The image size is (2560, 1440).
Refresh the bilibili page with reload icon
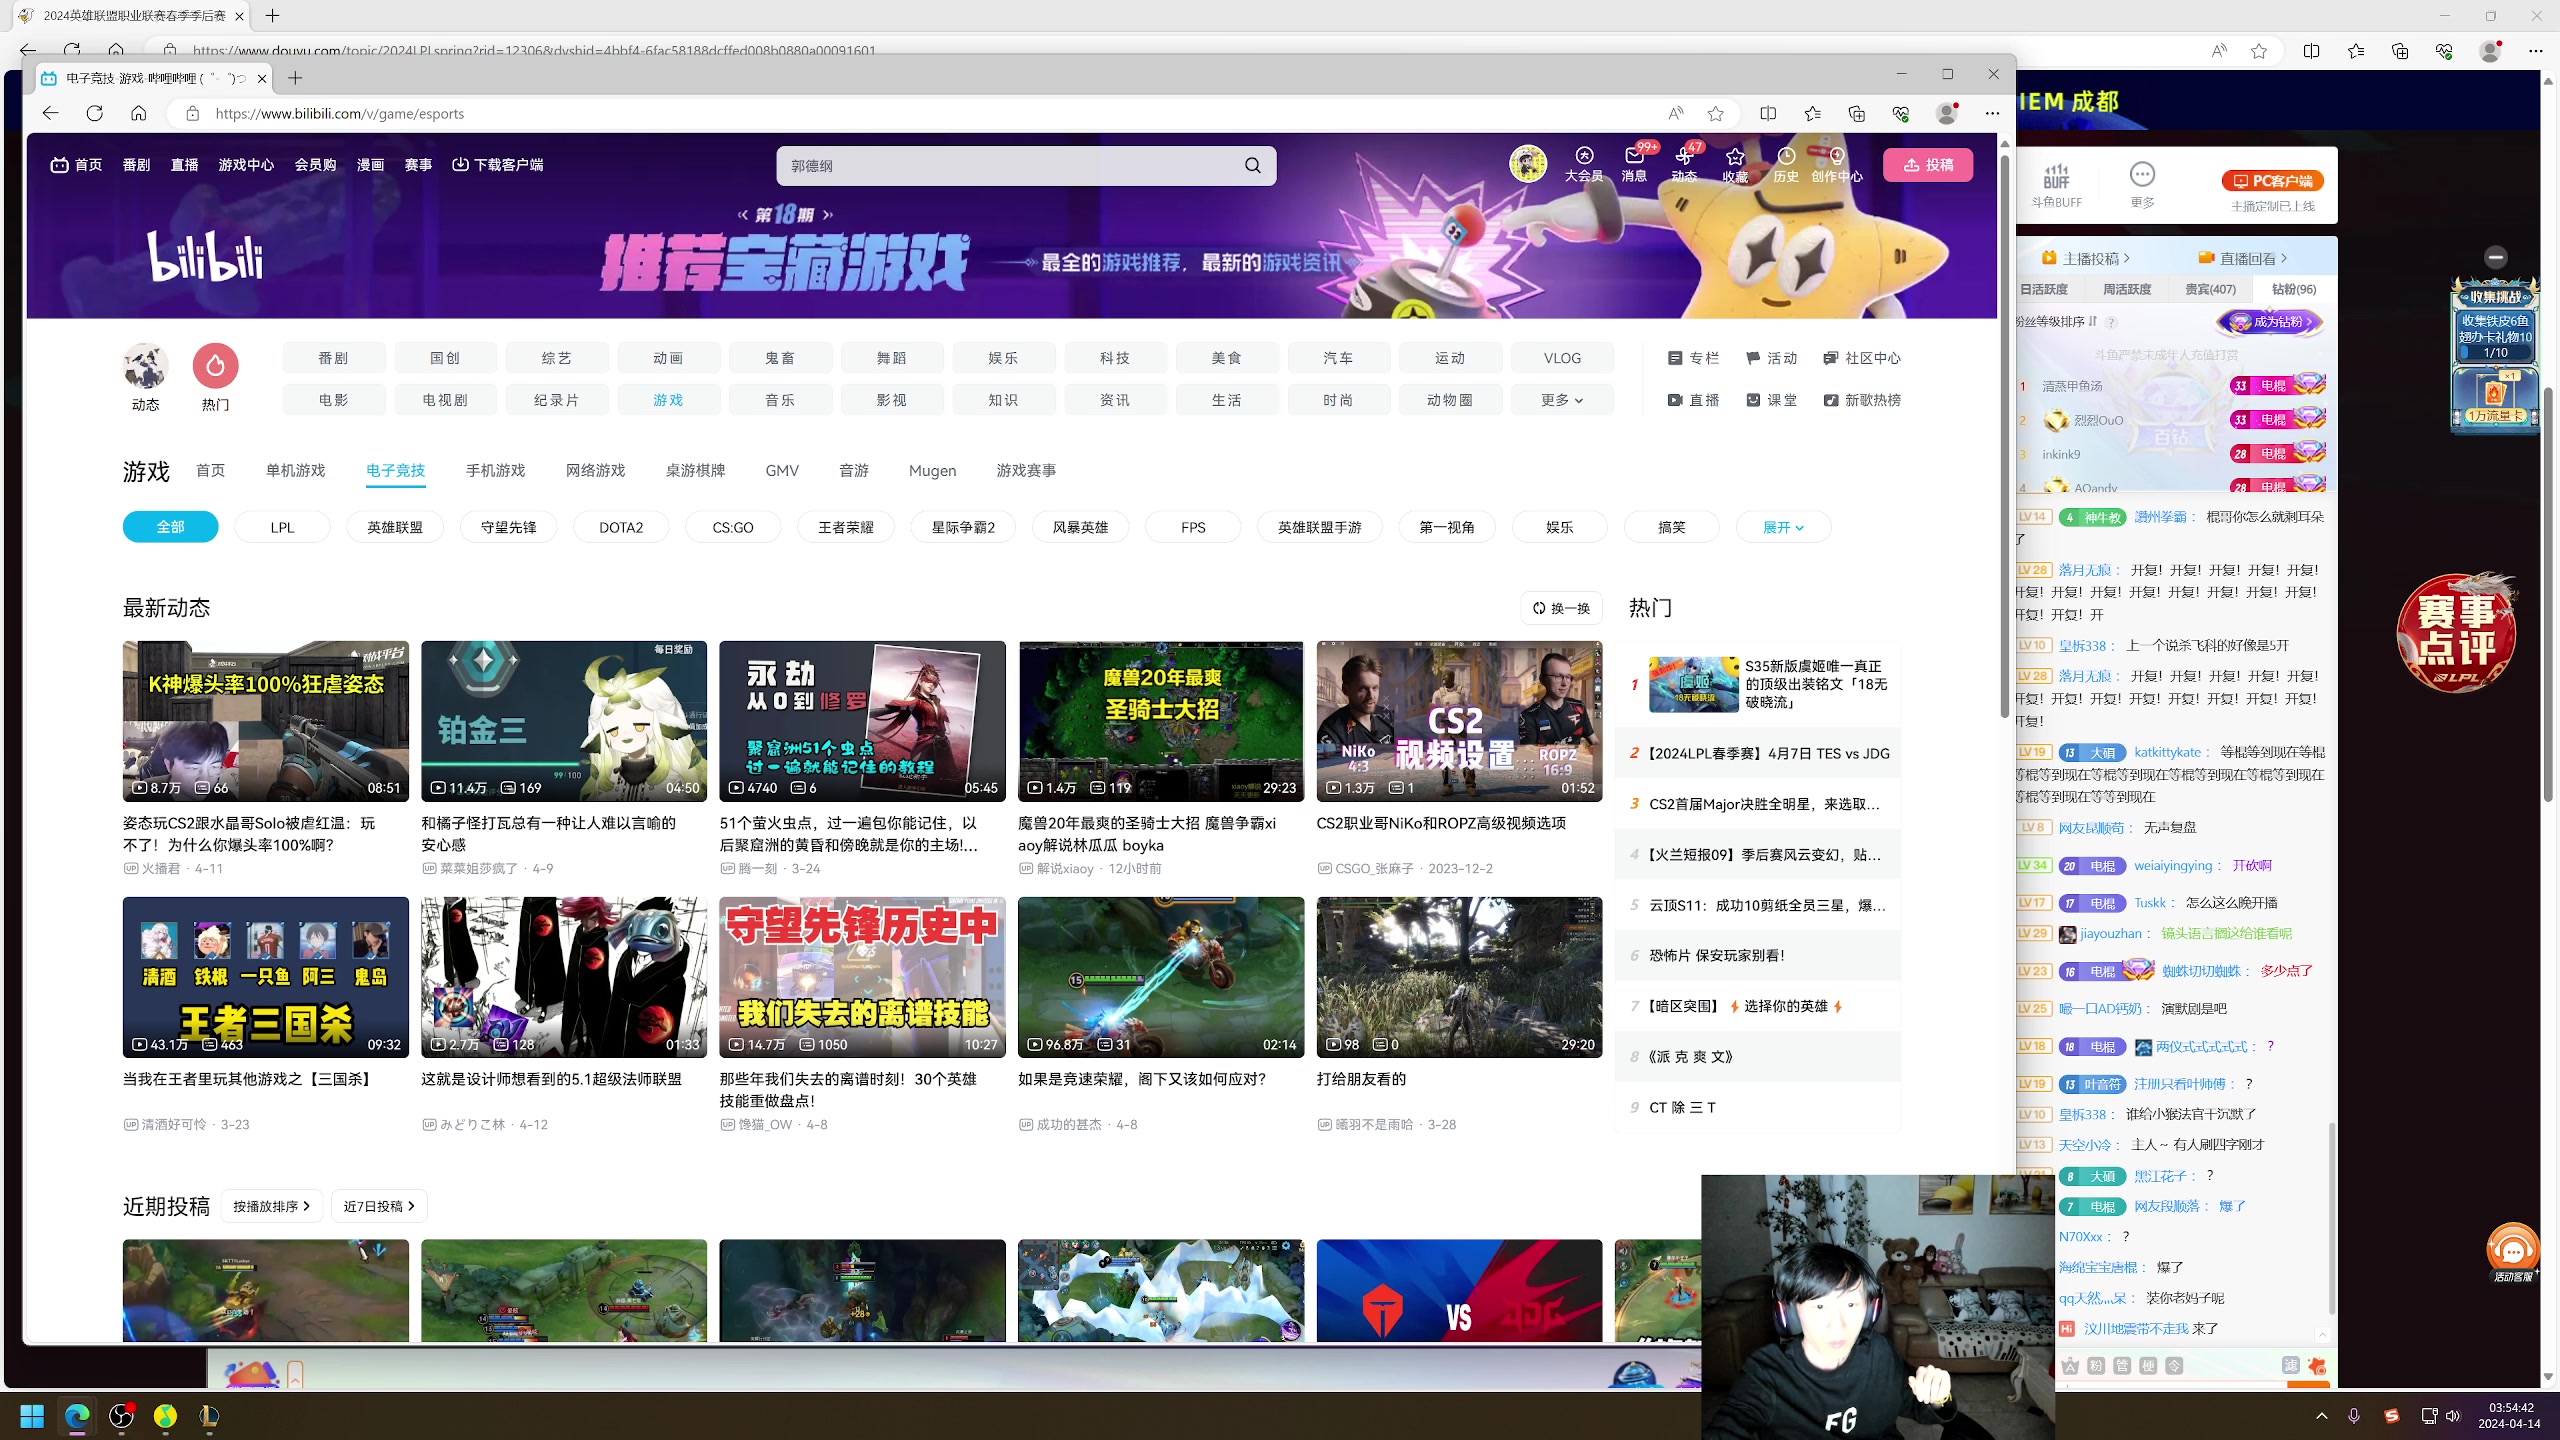tap(94, 113)
